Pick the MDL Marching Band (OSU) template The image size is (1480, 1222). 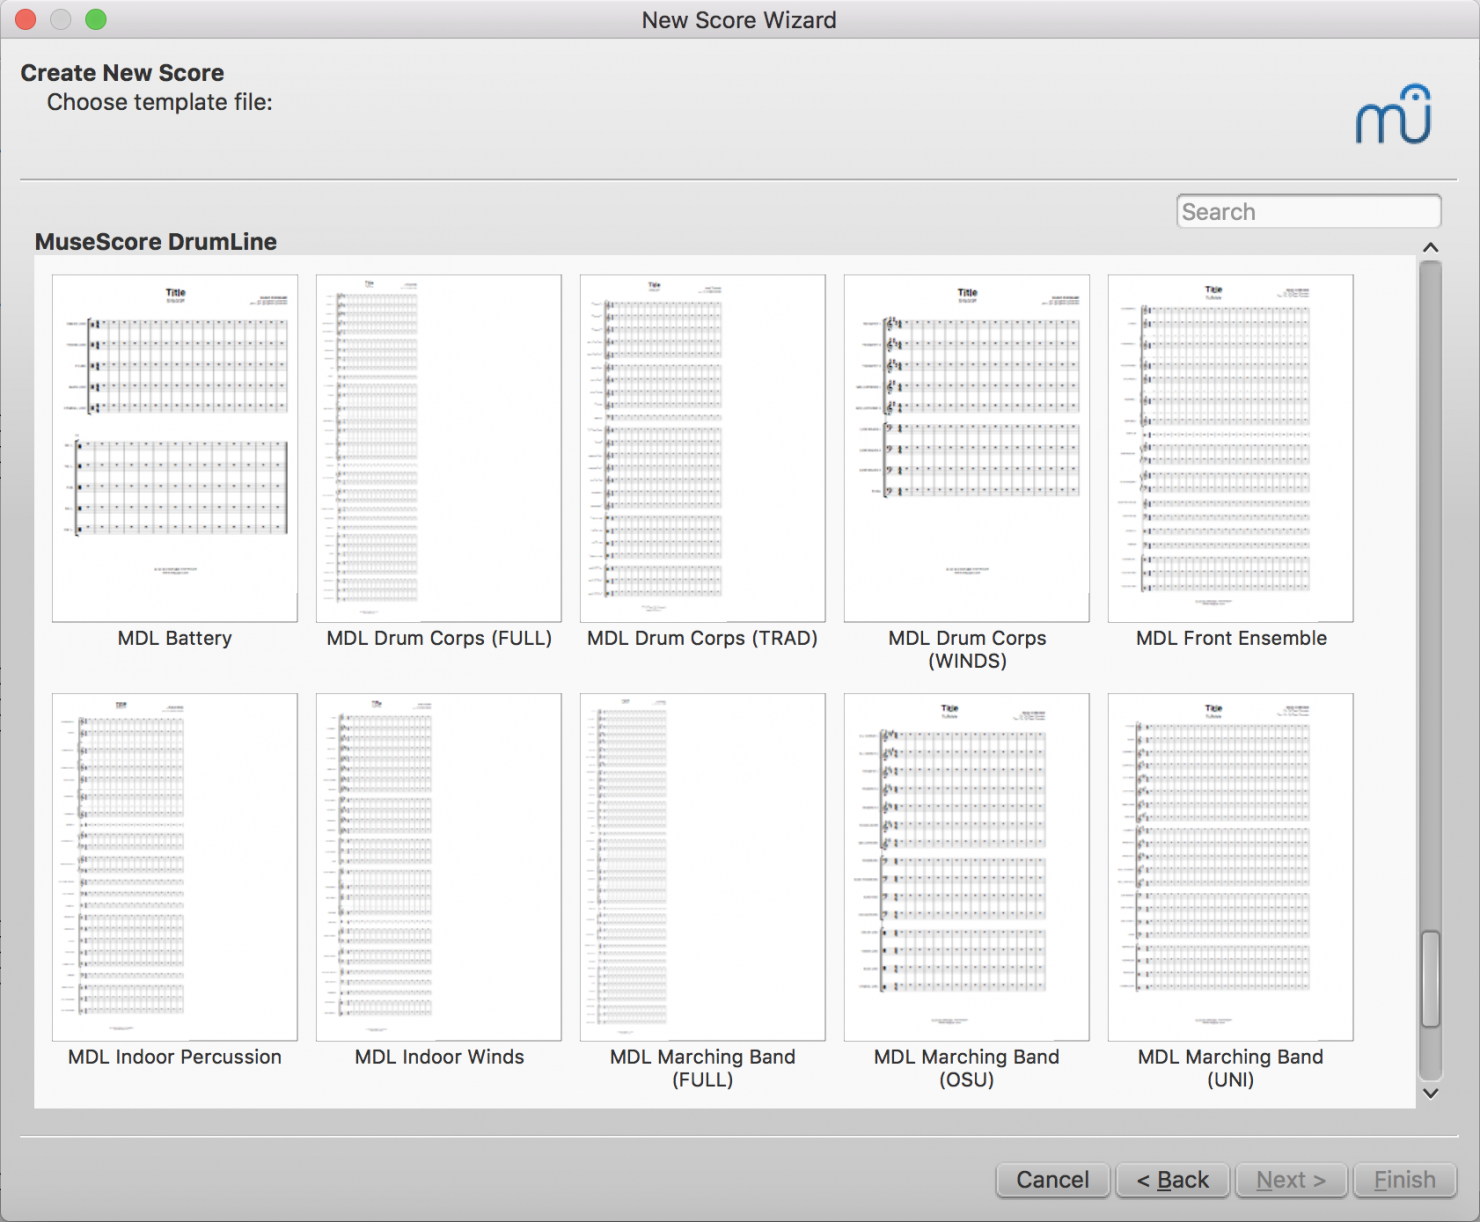pyautogui.click(x=966, y=865)
